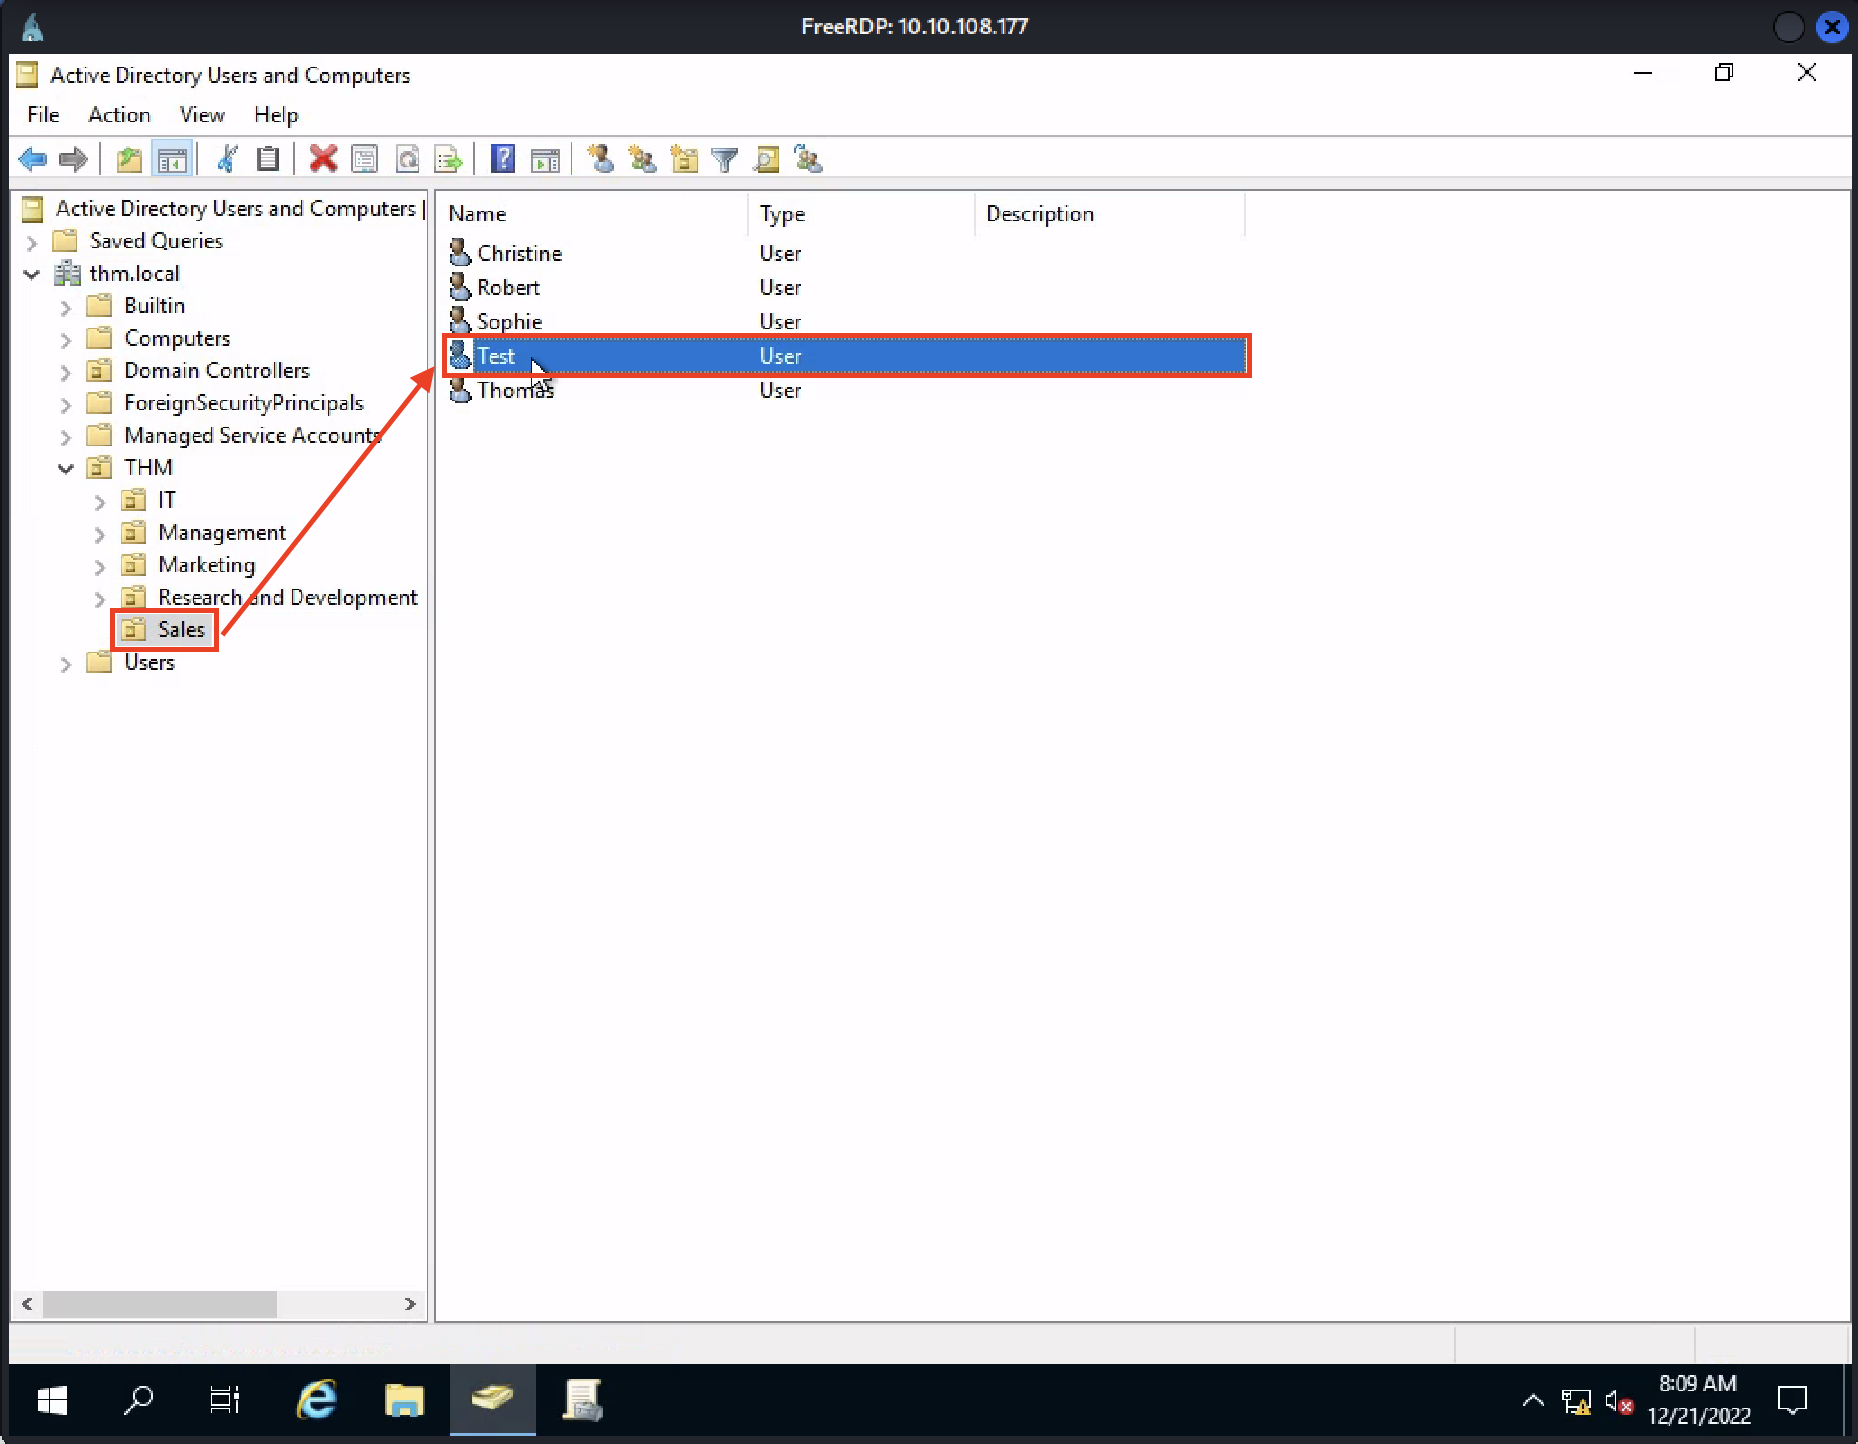Click left arrow of tree scrollbar
The height and width of the screenshot is (1444, 1858).
click(x=27, y=1304)
